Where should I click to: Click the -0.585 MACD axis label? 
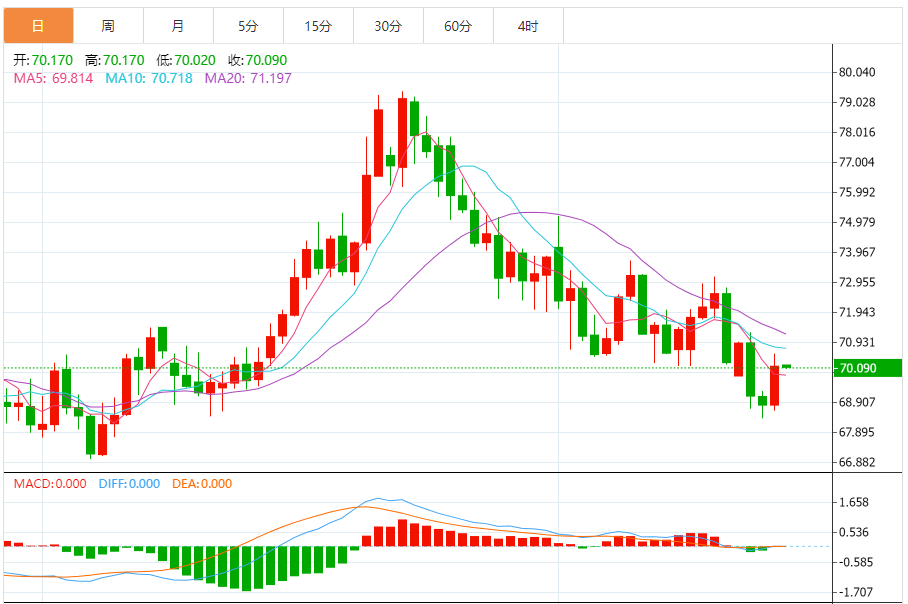coord(855,562)
